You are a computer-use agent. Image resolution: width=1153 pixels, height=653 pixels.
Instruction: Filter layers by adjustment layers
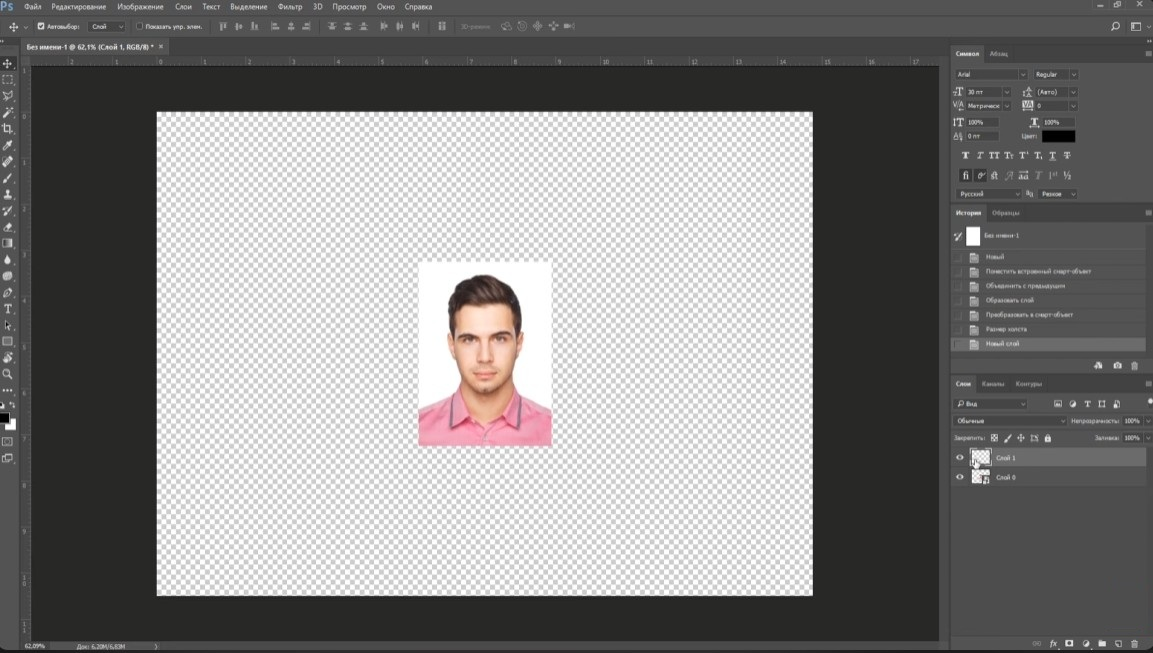coord(1073,404)
